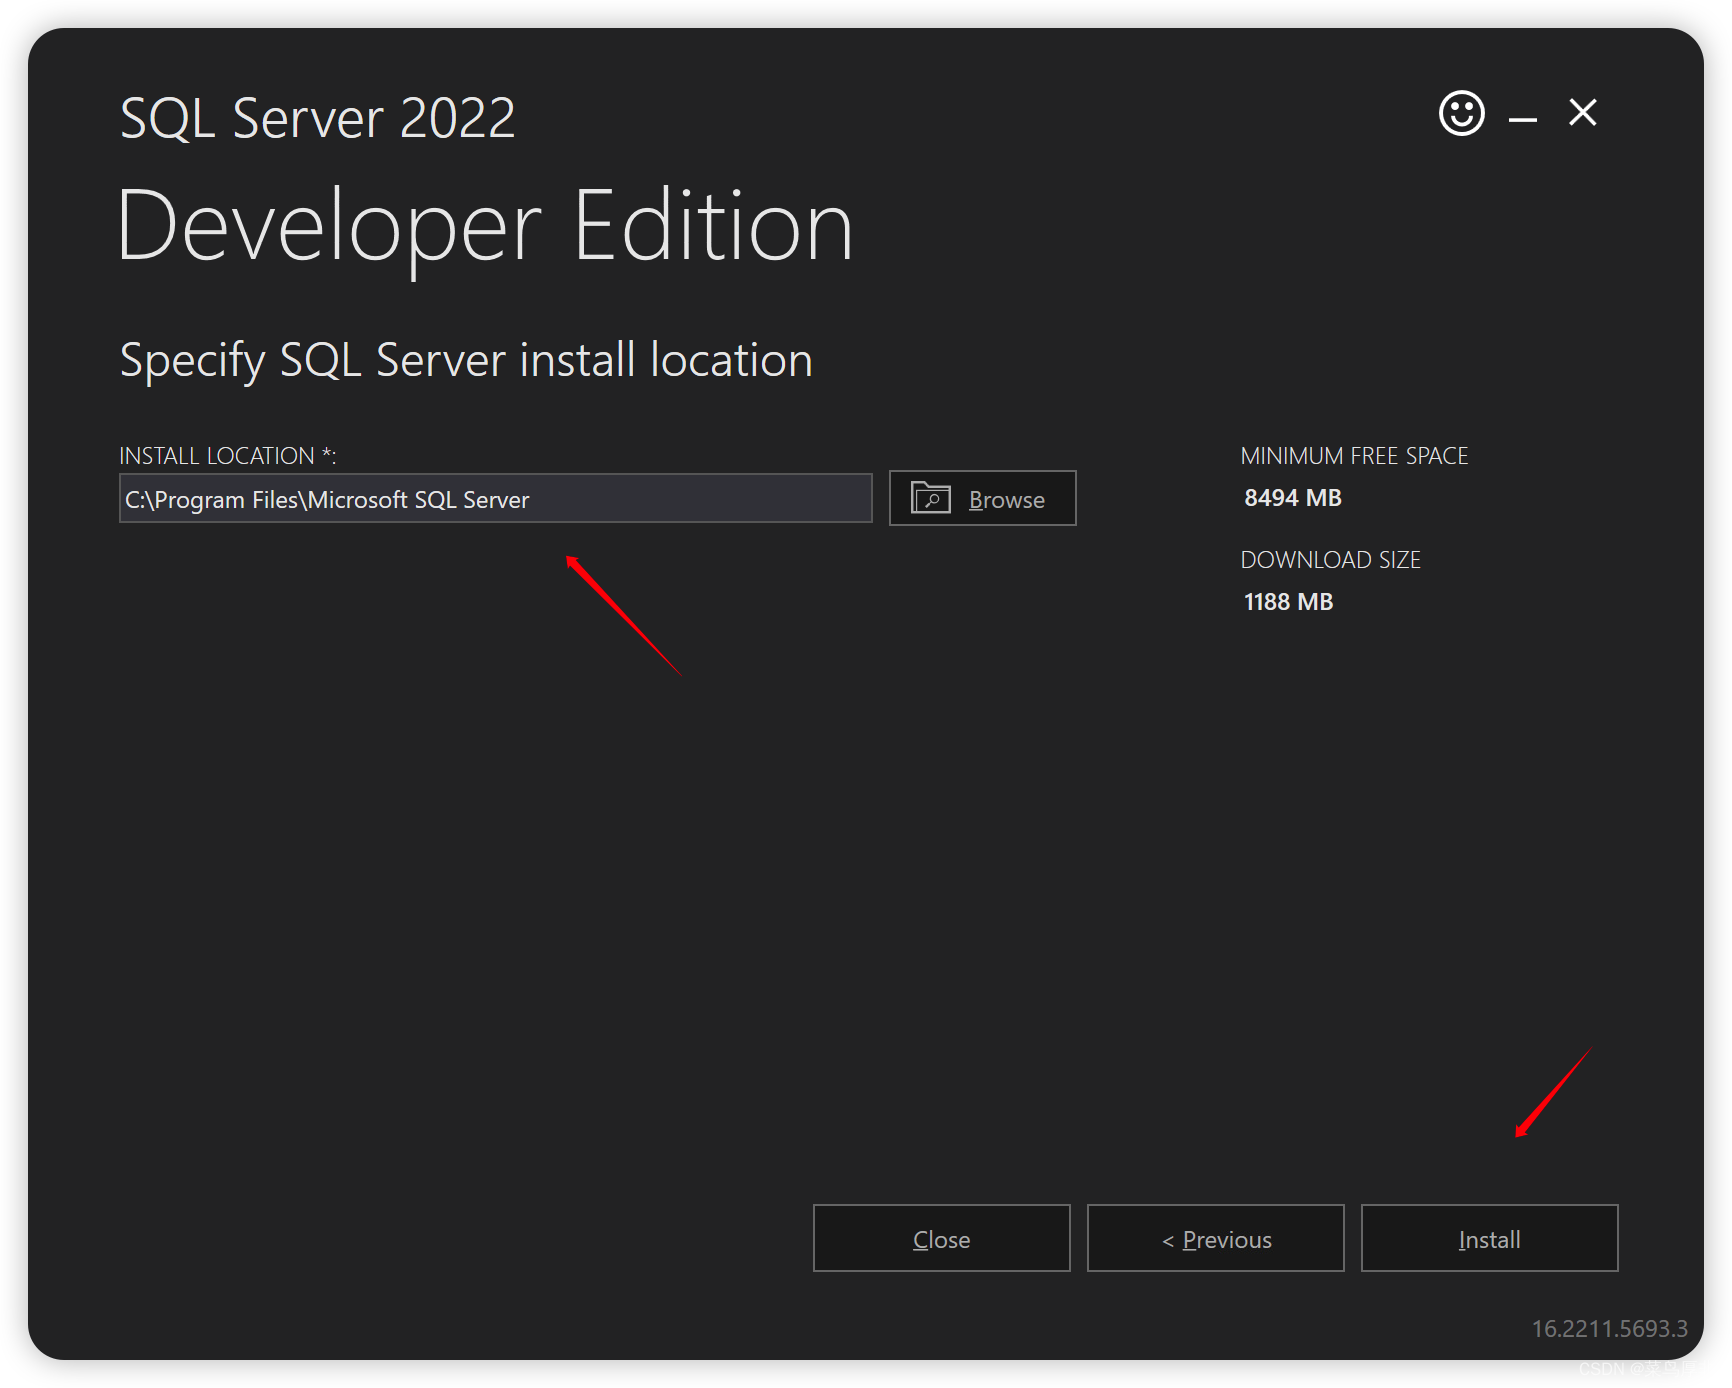Click the version number 16.2211.5693.3
This screenshot has height=1388, width=1732.
(x=1609, y=1329)
